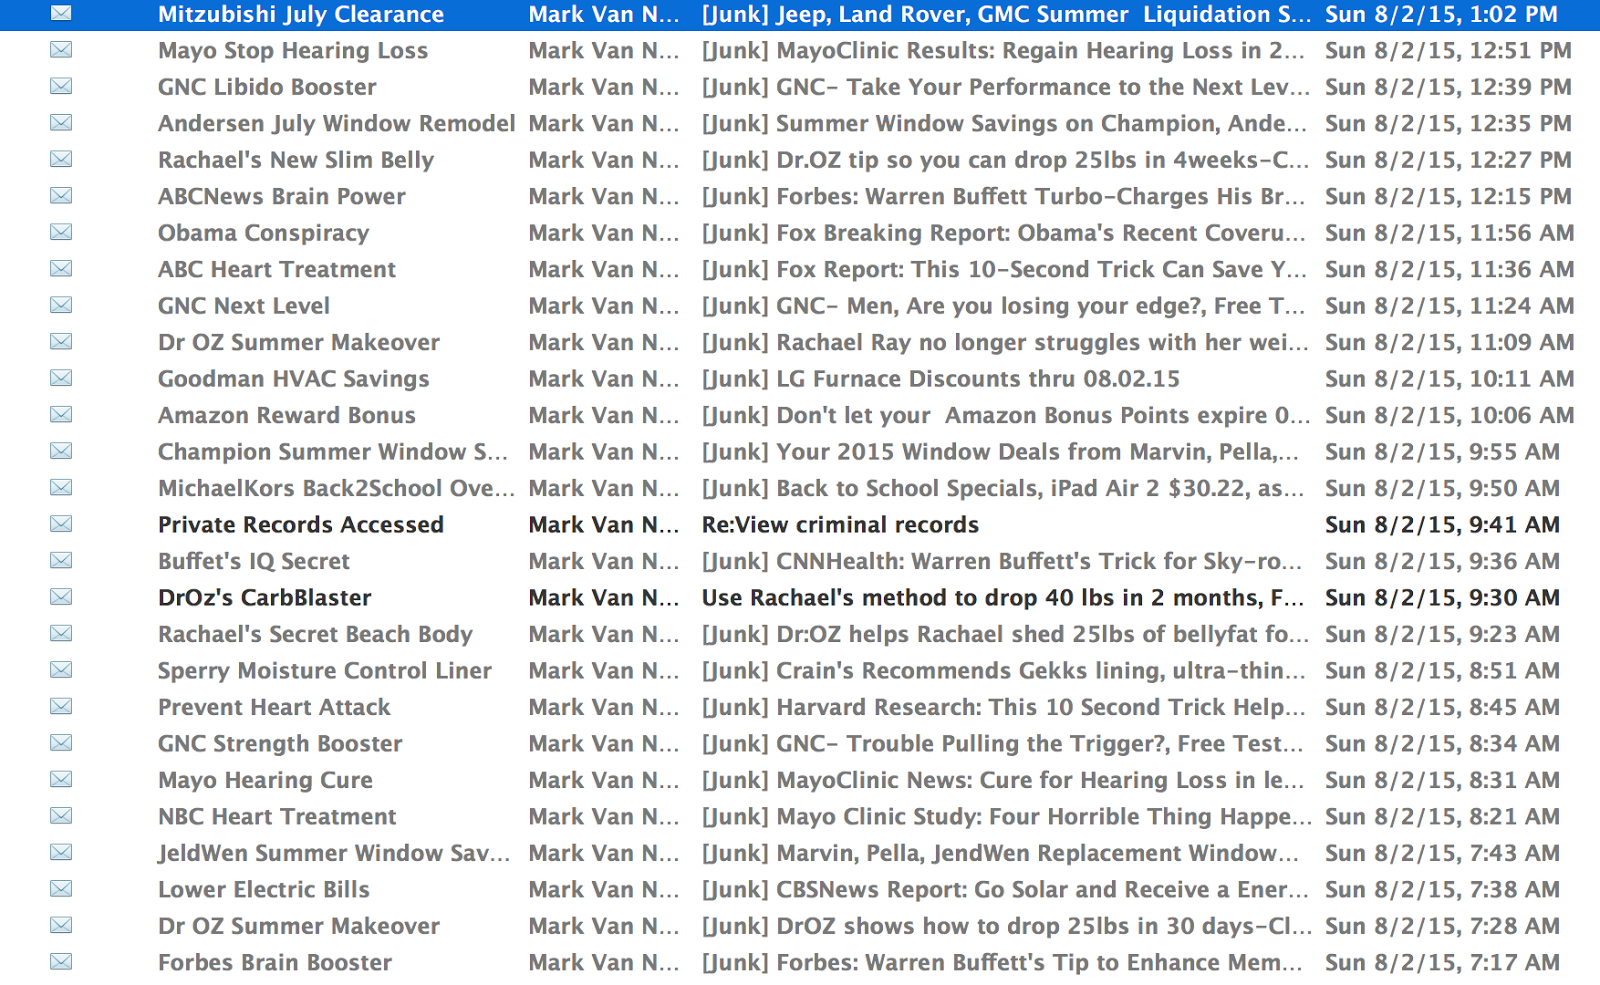The width and height of the screenshot is (1600, 985).
Task: Select the envelope icon beside Mayo Stop Hearing Loss
Action: click(x=61, y=50)
